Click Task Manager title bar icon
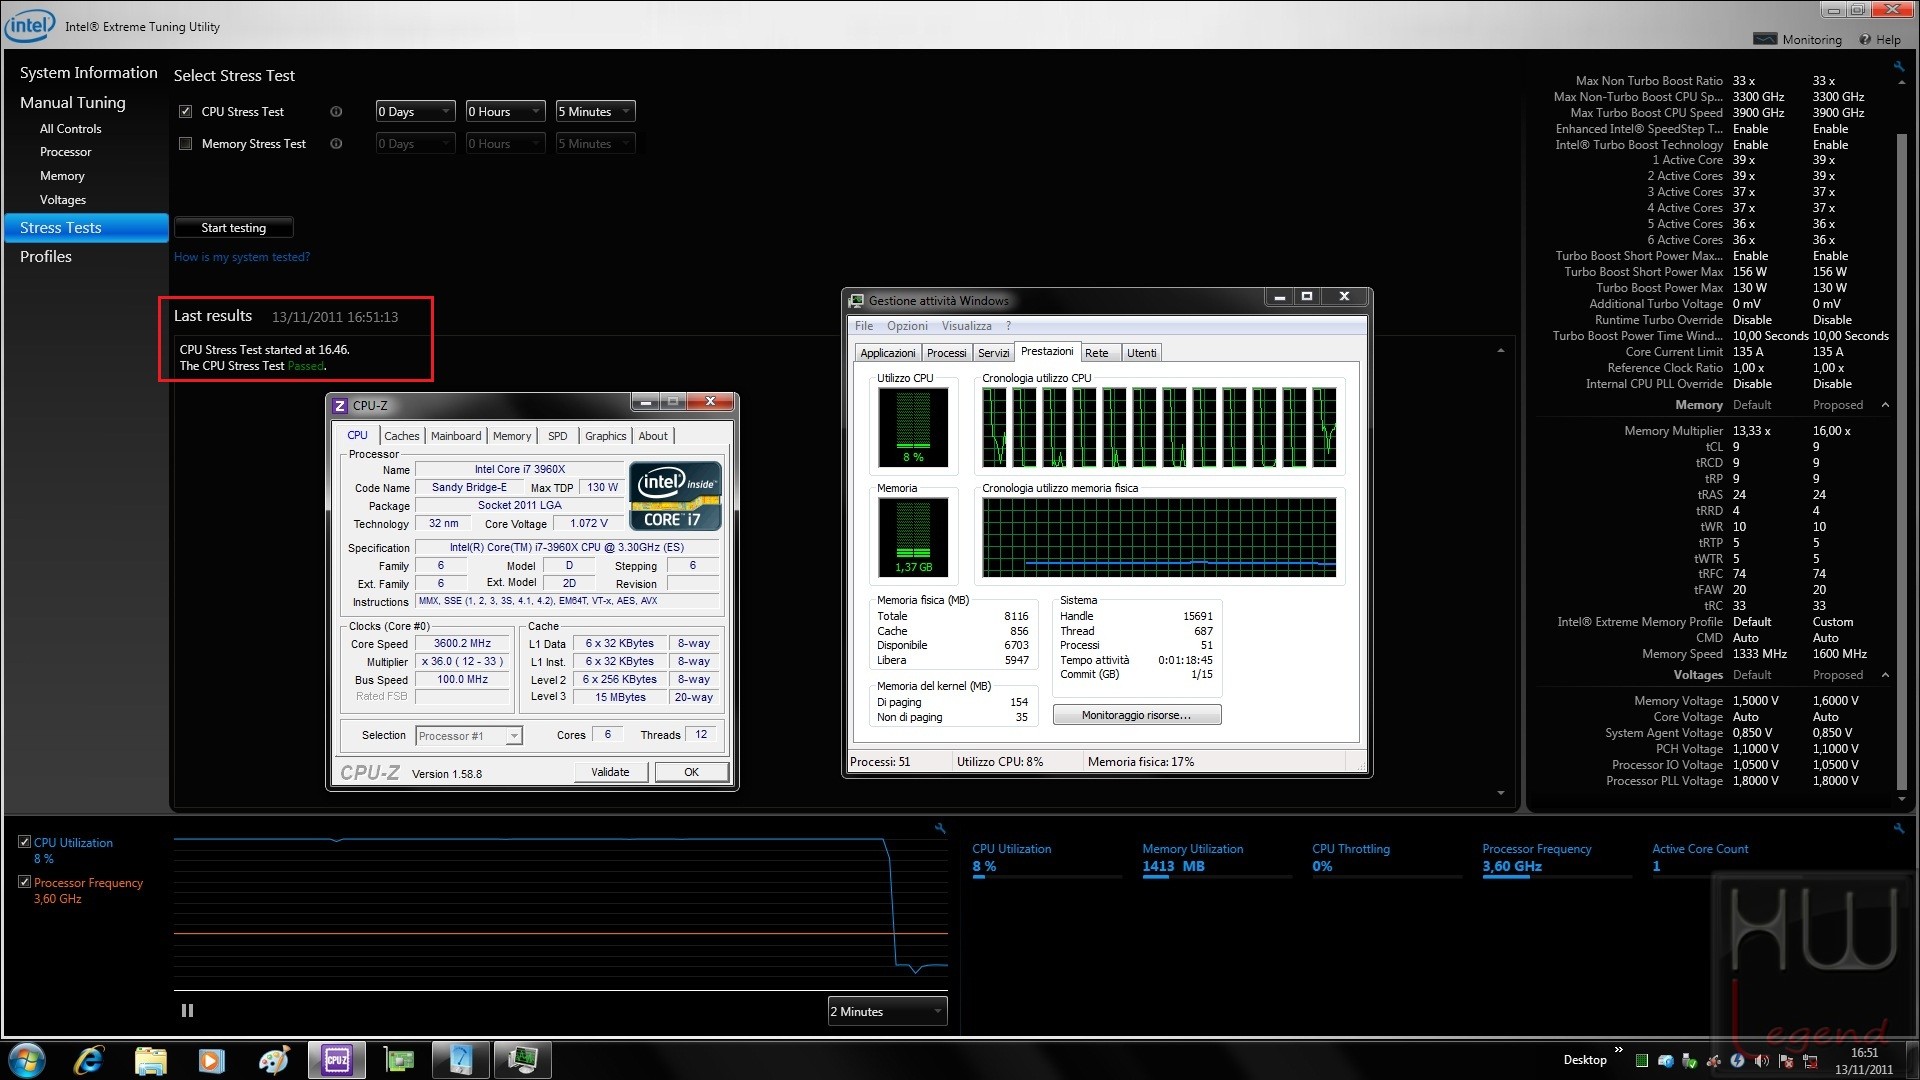The width and height of the screenshot is (1920, 1080). [x=856, y=300]
